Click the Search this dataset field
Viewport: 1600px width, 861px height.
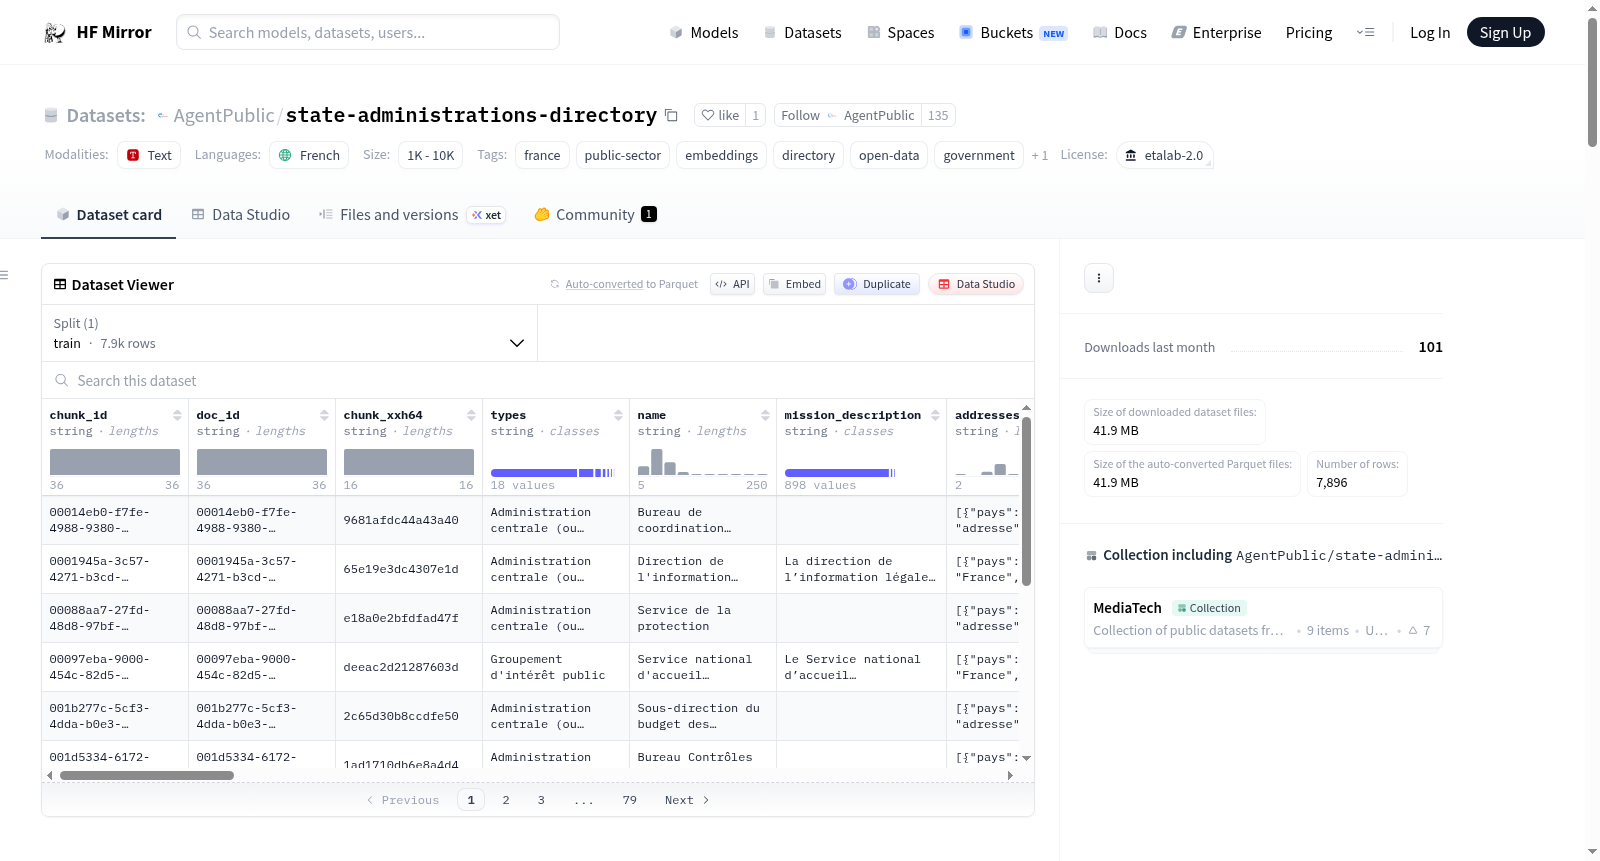click(538, 381)
